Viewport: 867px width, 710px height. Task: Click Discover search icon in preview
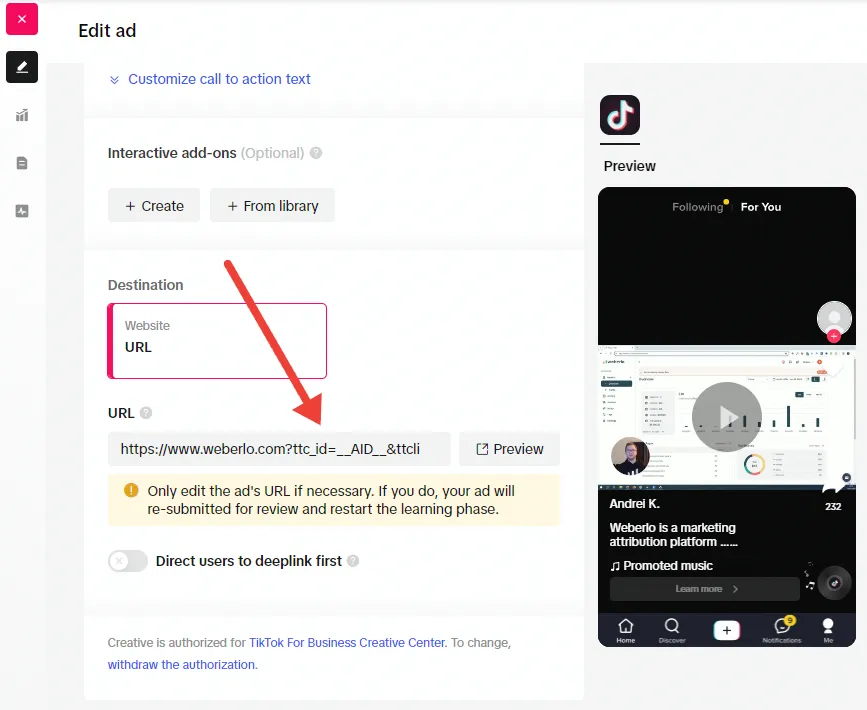coord(672,630)
